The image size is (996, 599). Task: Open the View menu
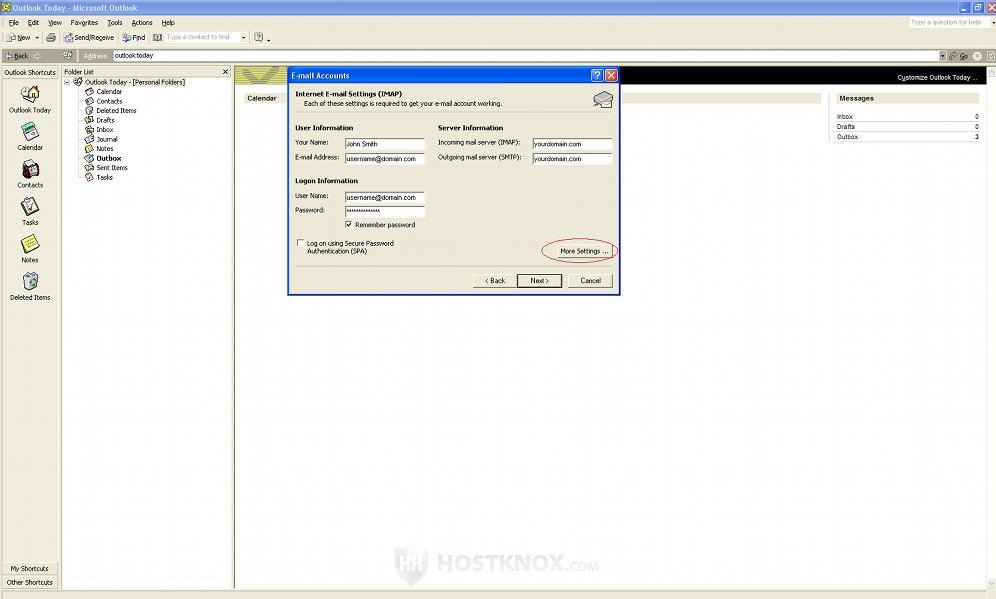(x=55, y=22)
